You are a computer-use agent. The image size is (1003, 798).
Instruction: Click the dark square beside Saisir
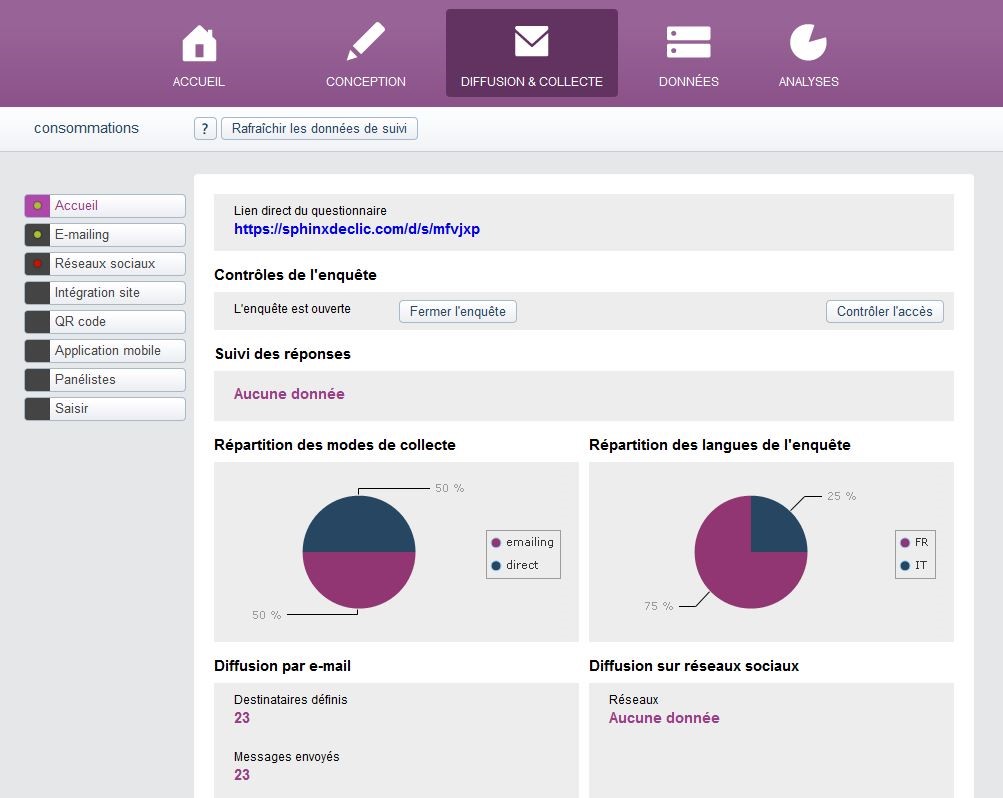(37, 409)
